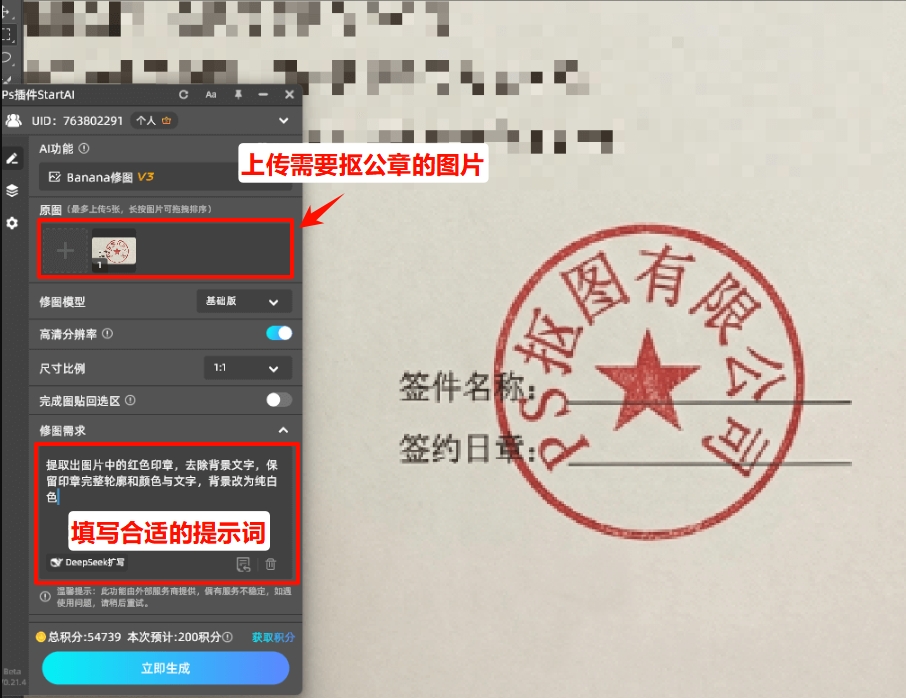This screenshot has width=906, height=698.
Task: Open settings gear in left sidebar
Action: point(12,223)
